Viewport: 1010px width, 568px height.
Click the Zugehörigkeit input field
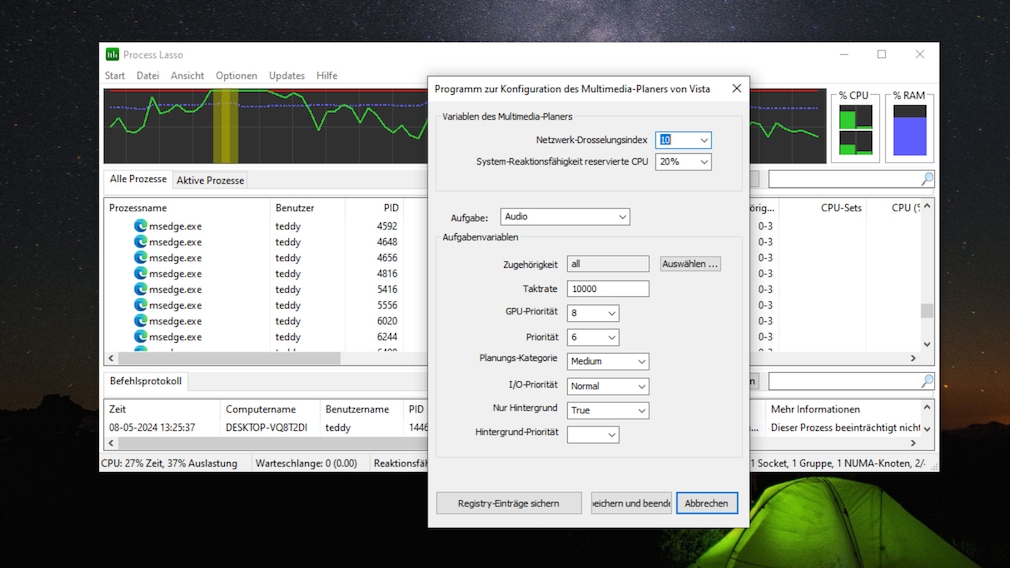(x=607, y=263)
